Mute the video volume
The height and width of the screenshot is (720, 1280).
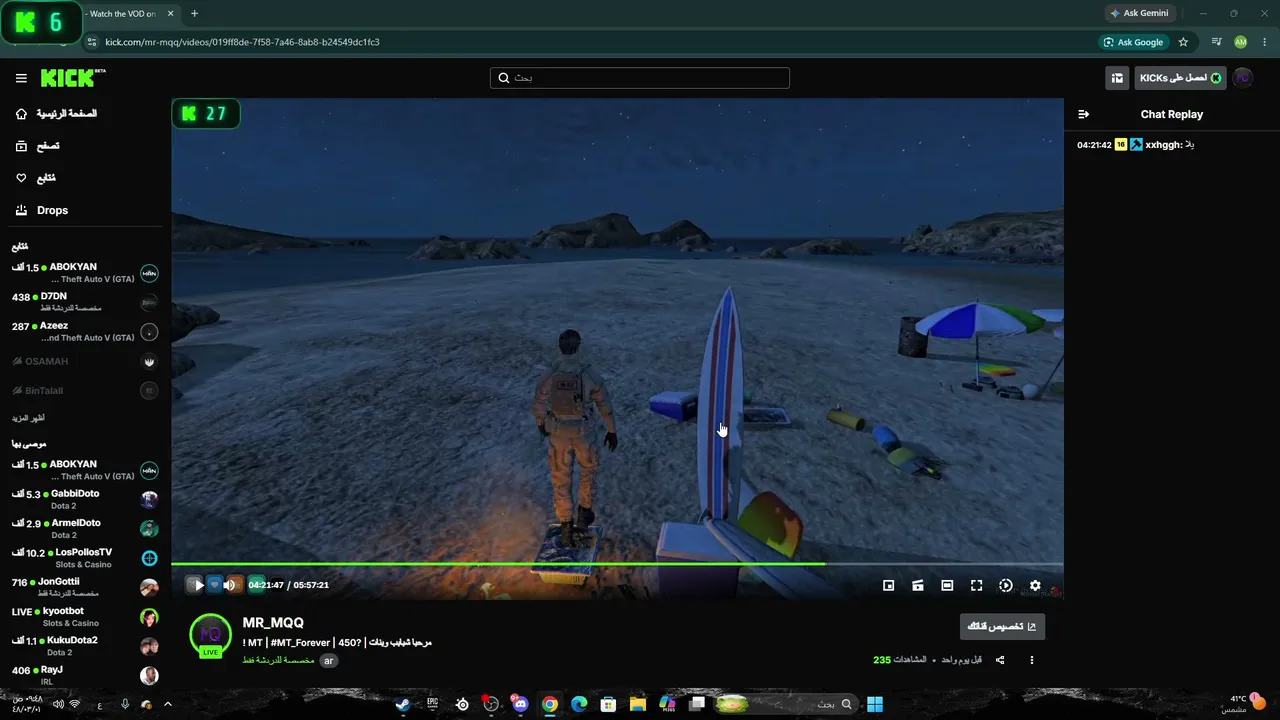(x=229, y=585)
